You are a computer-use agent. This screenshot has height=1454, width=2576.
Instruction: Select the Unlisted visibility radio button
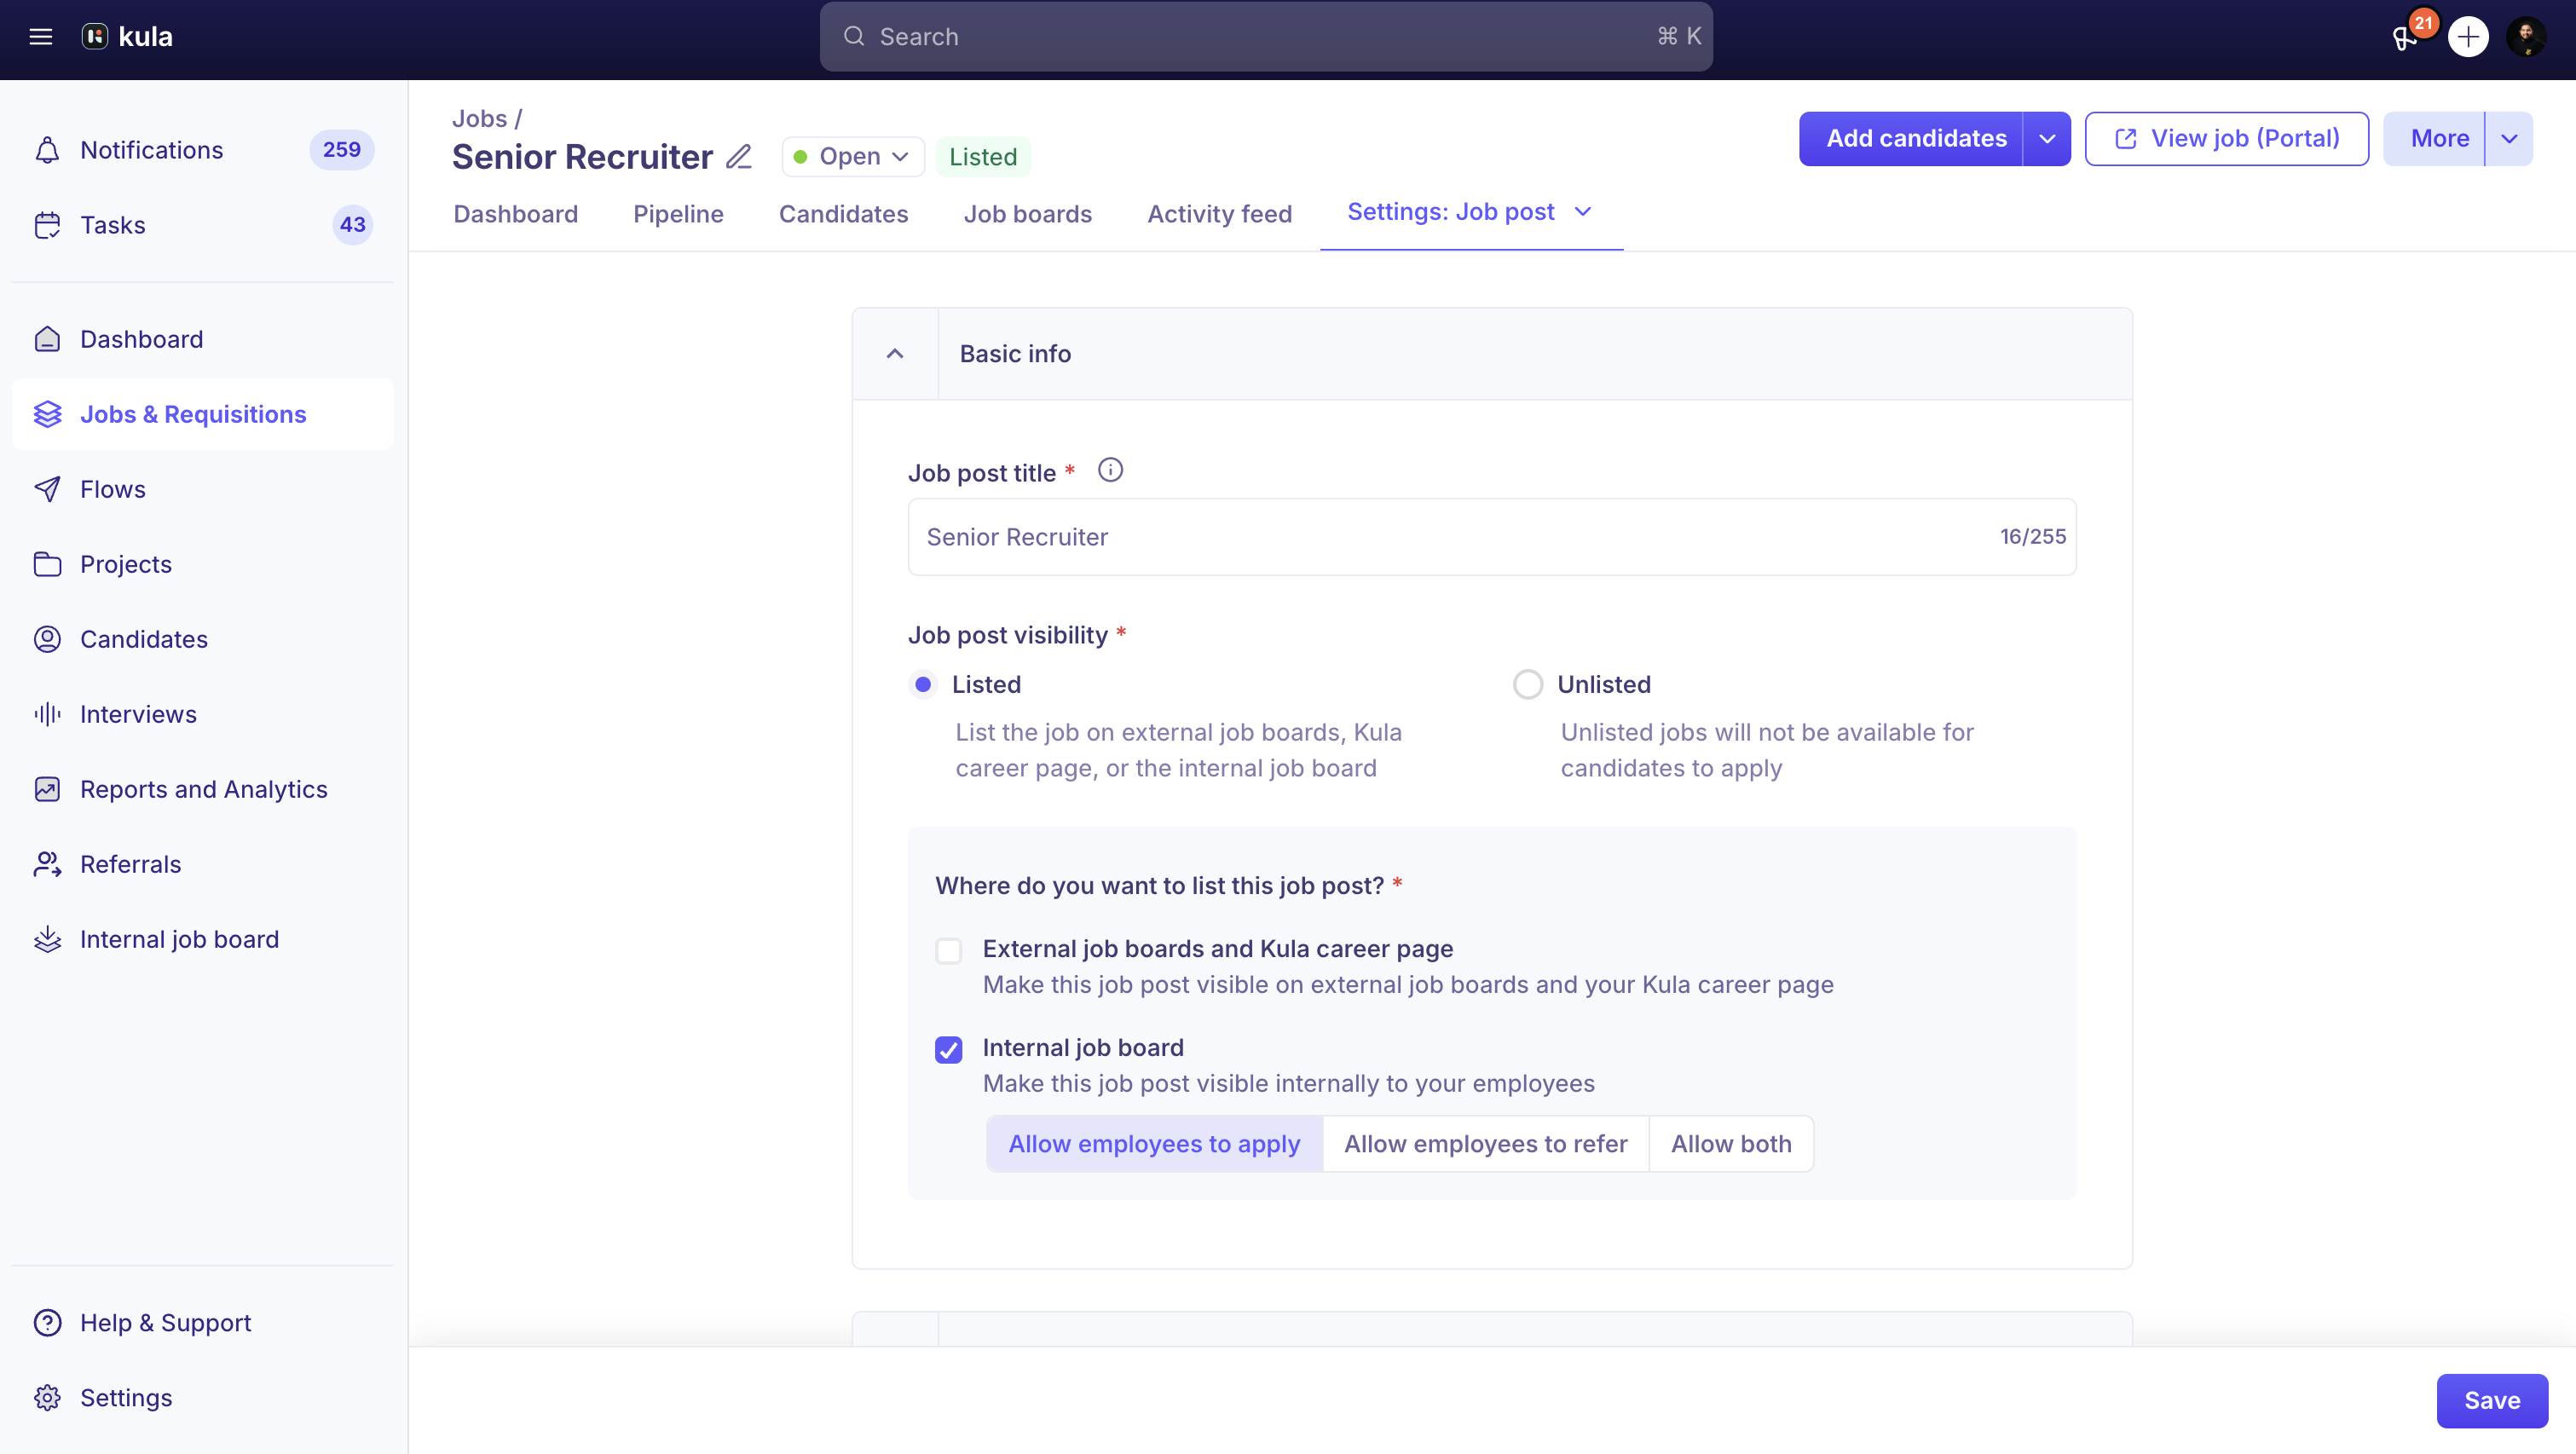[1527, 684]
